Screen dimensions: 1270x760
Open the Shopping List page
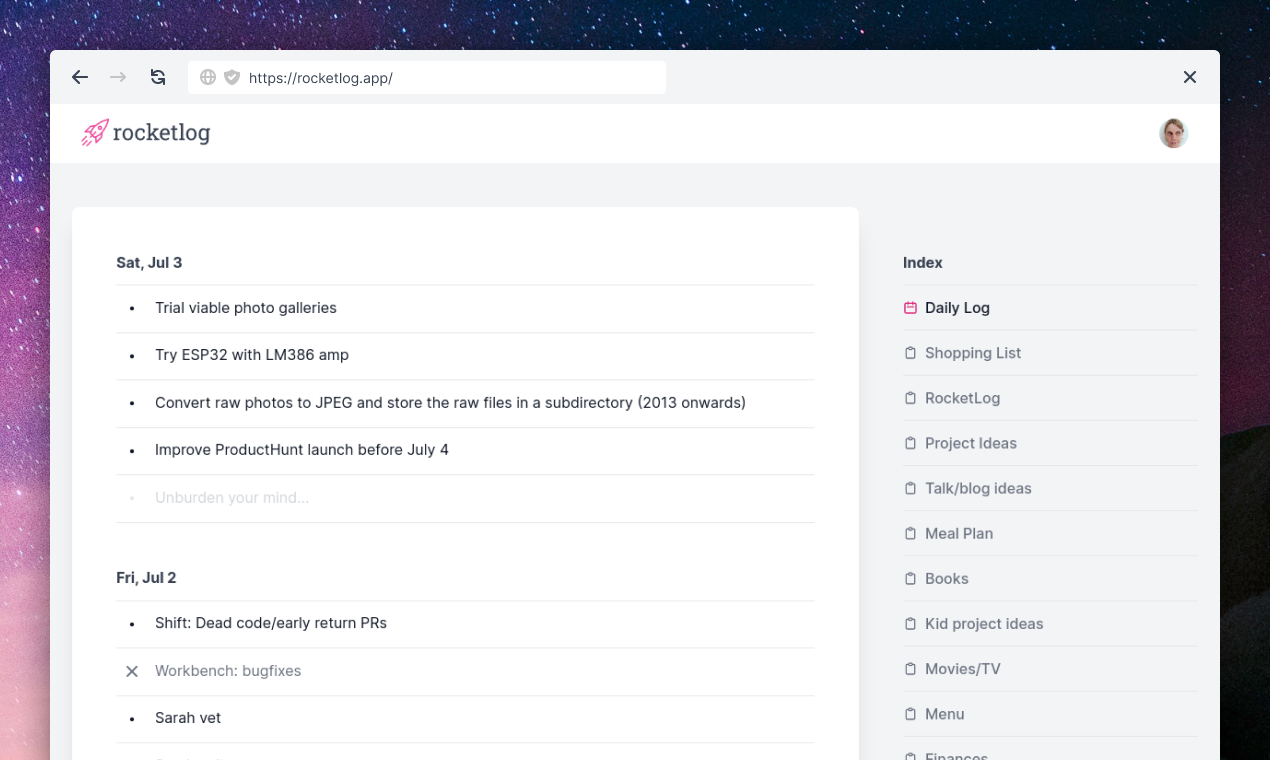point(973,353)
